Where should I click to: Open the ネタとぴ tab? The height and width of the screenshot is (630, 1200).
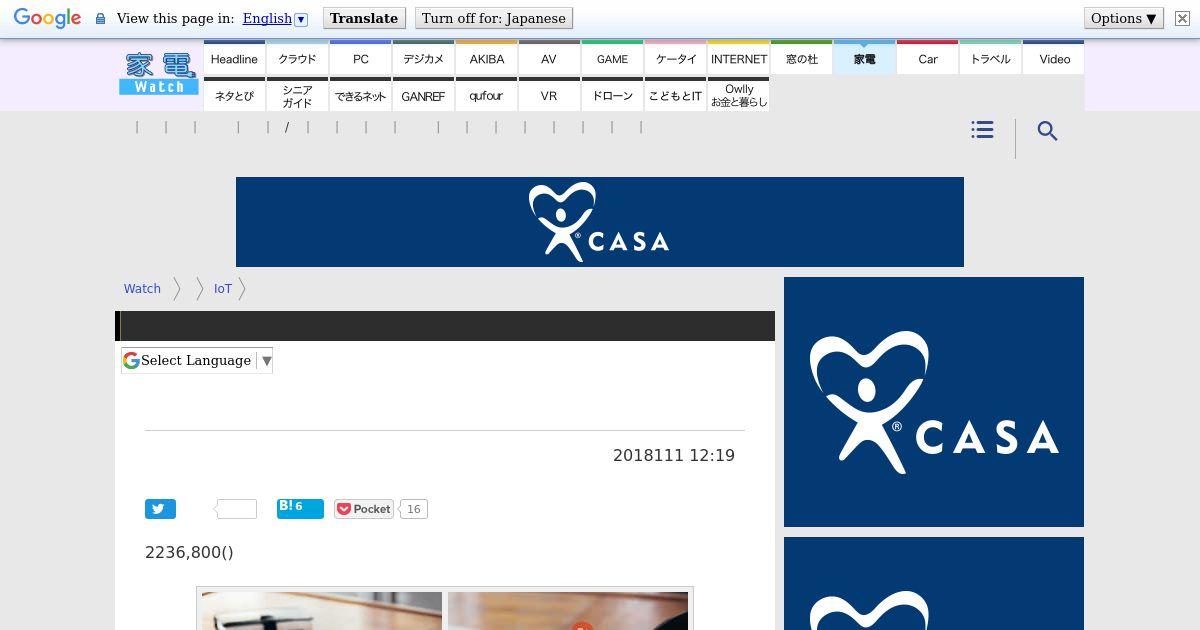tap(234, 95)
